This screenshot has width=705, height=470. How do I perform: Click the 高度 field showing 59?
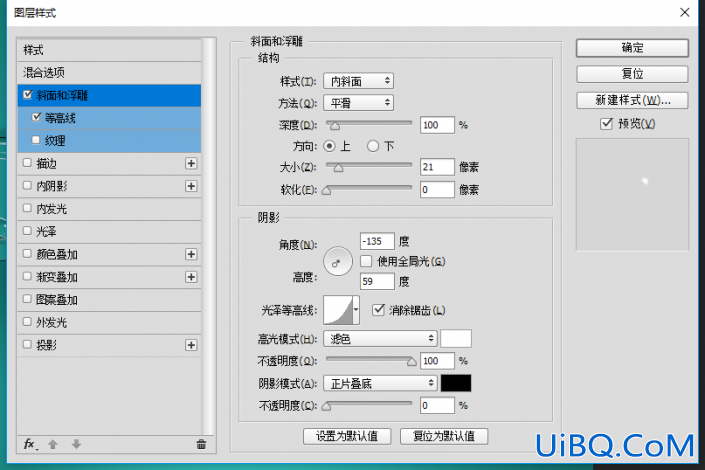pyautogui.click(x=377, y=282)
